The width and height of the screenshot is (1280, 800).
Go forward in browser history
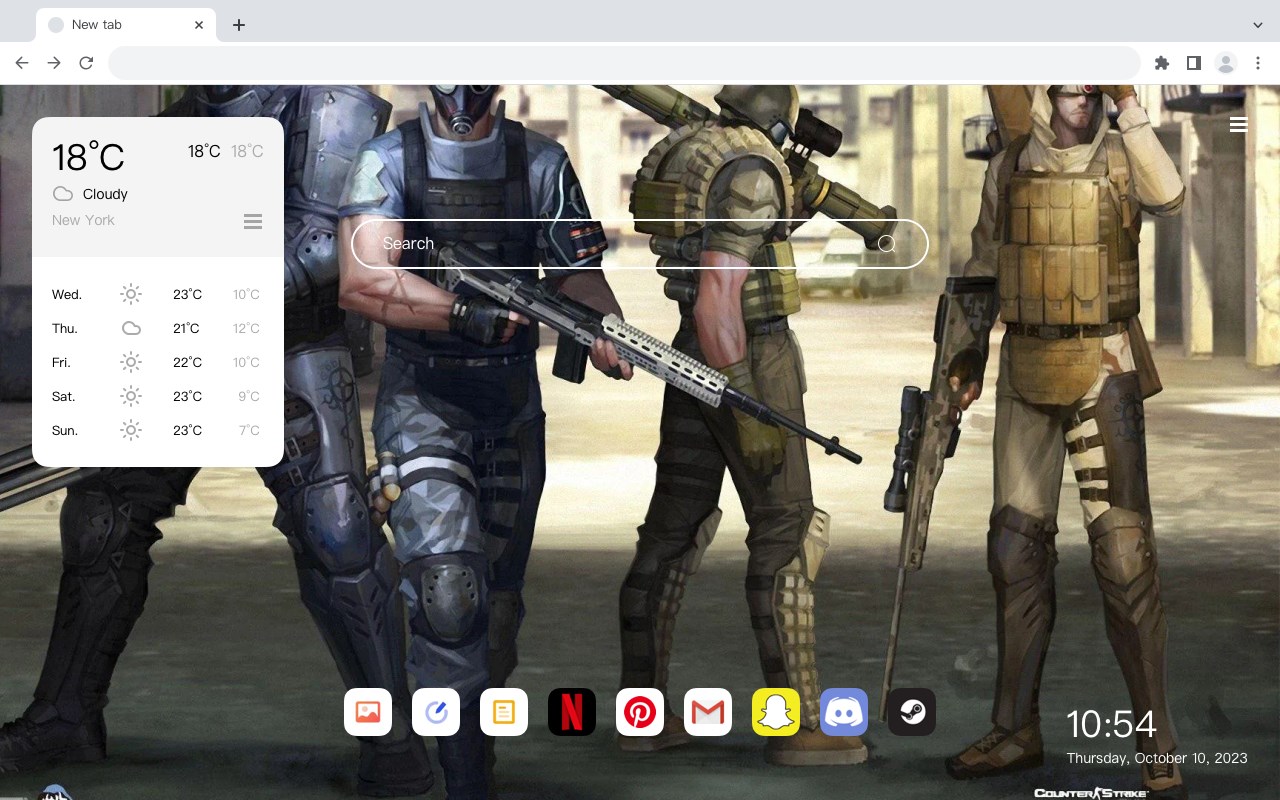tap(54, 63)
